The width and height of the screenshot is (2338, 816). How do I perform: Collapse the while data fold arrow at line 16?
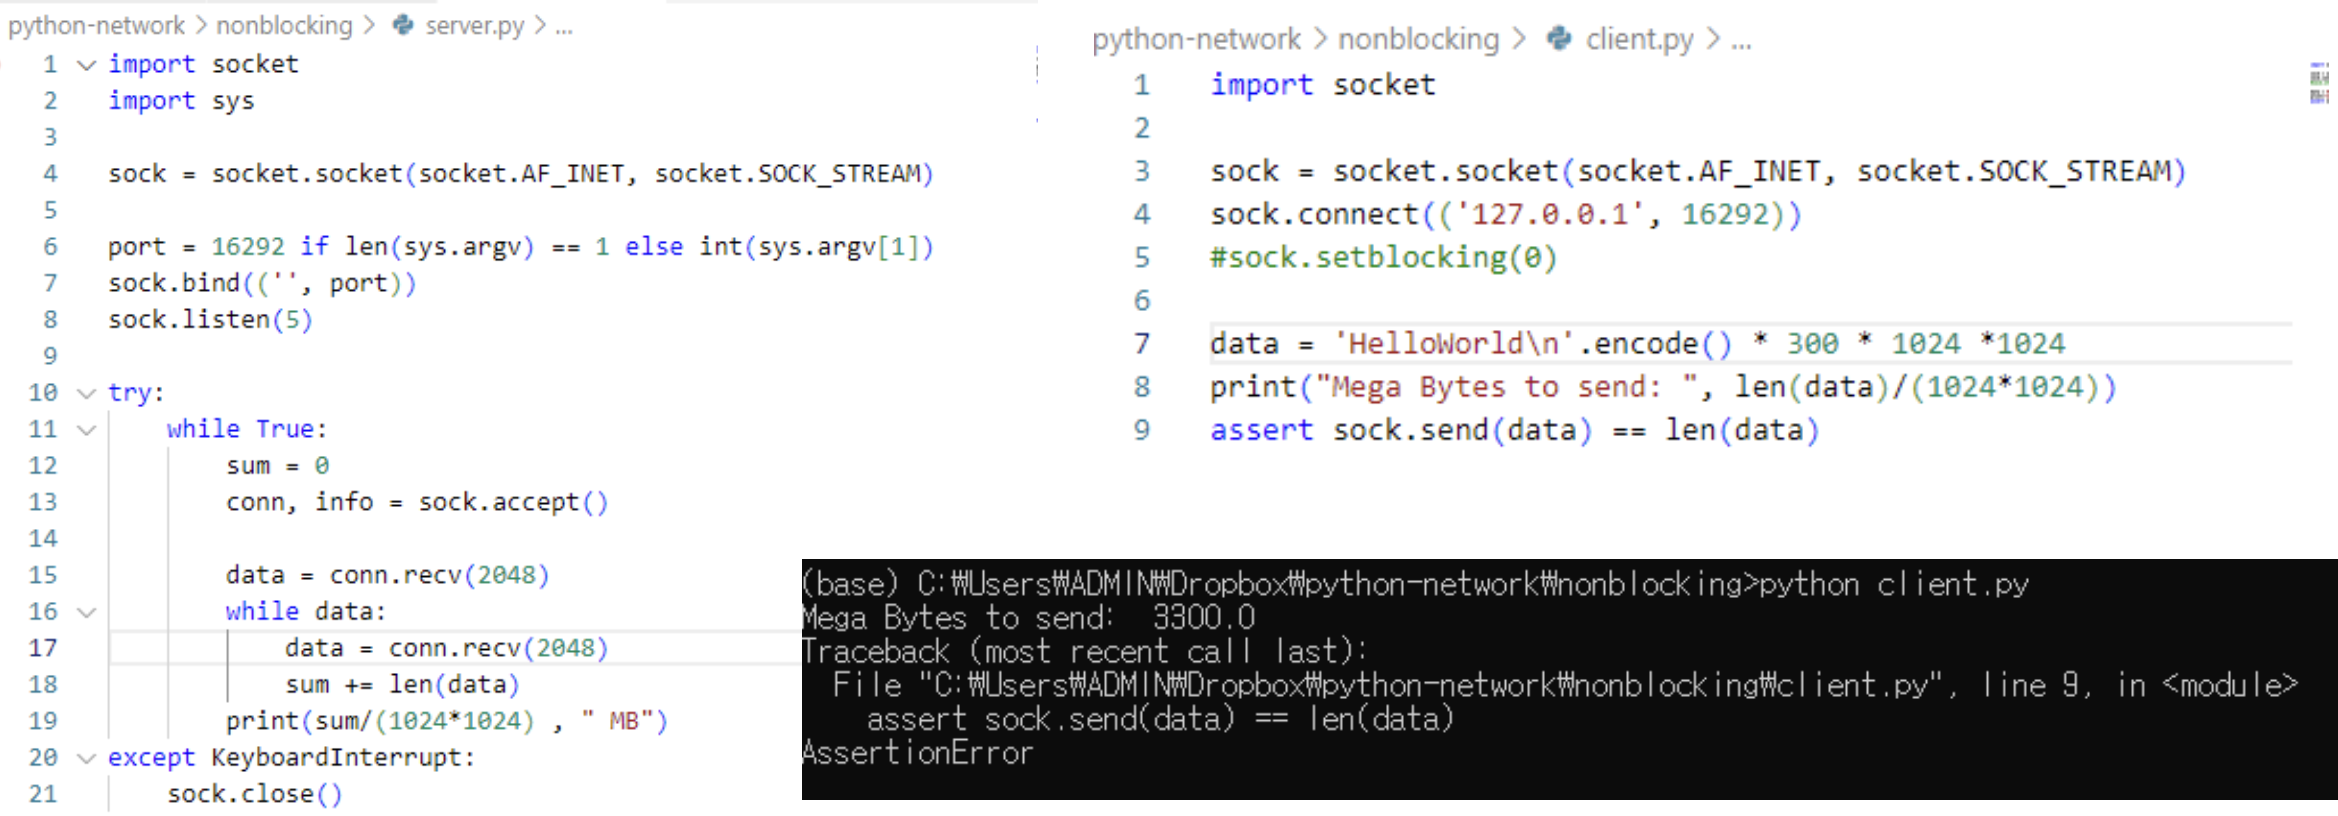pyautogui.click(x=87, y=612)
